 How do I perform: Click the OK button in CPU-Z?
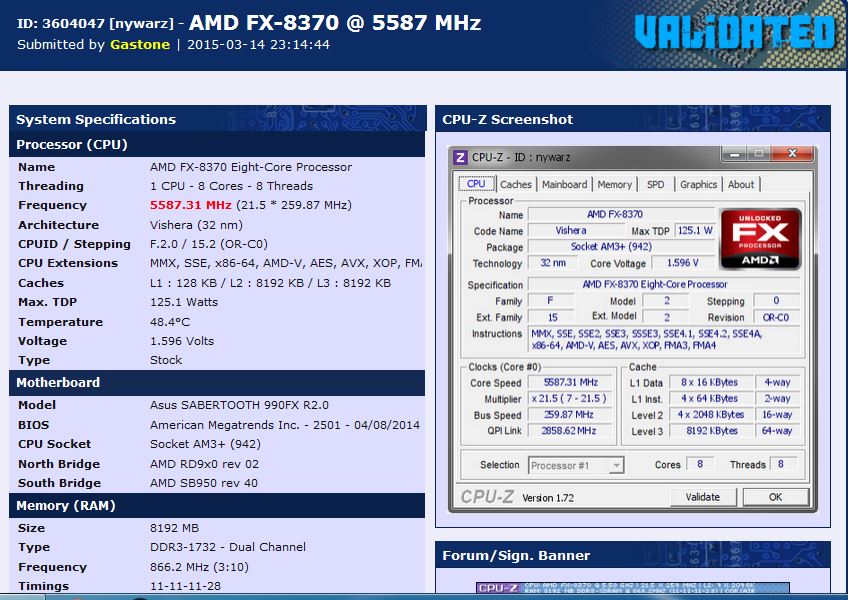coord(776,497)
